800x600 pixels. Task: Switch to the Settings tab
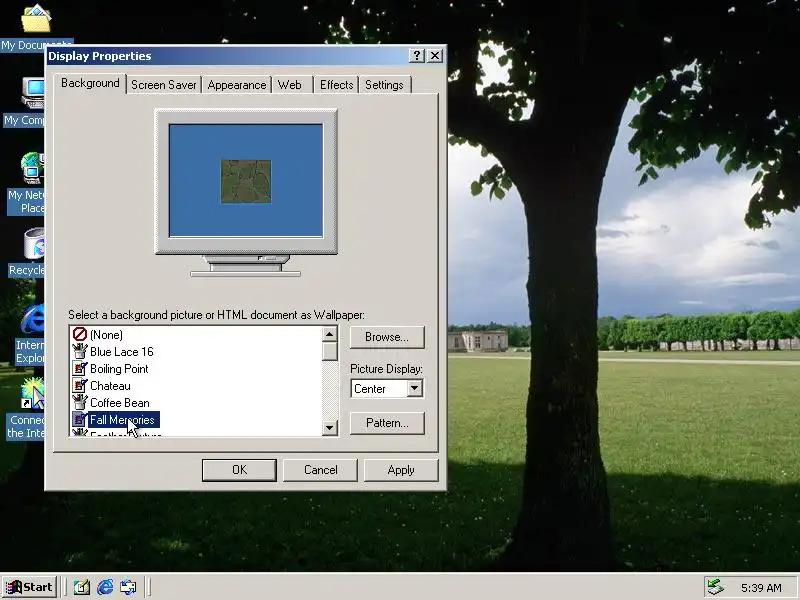384,85
